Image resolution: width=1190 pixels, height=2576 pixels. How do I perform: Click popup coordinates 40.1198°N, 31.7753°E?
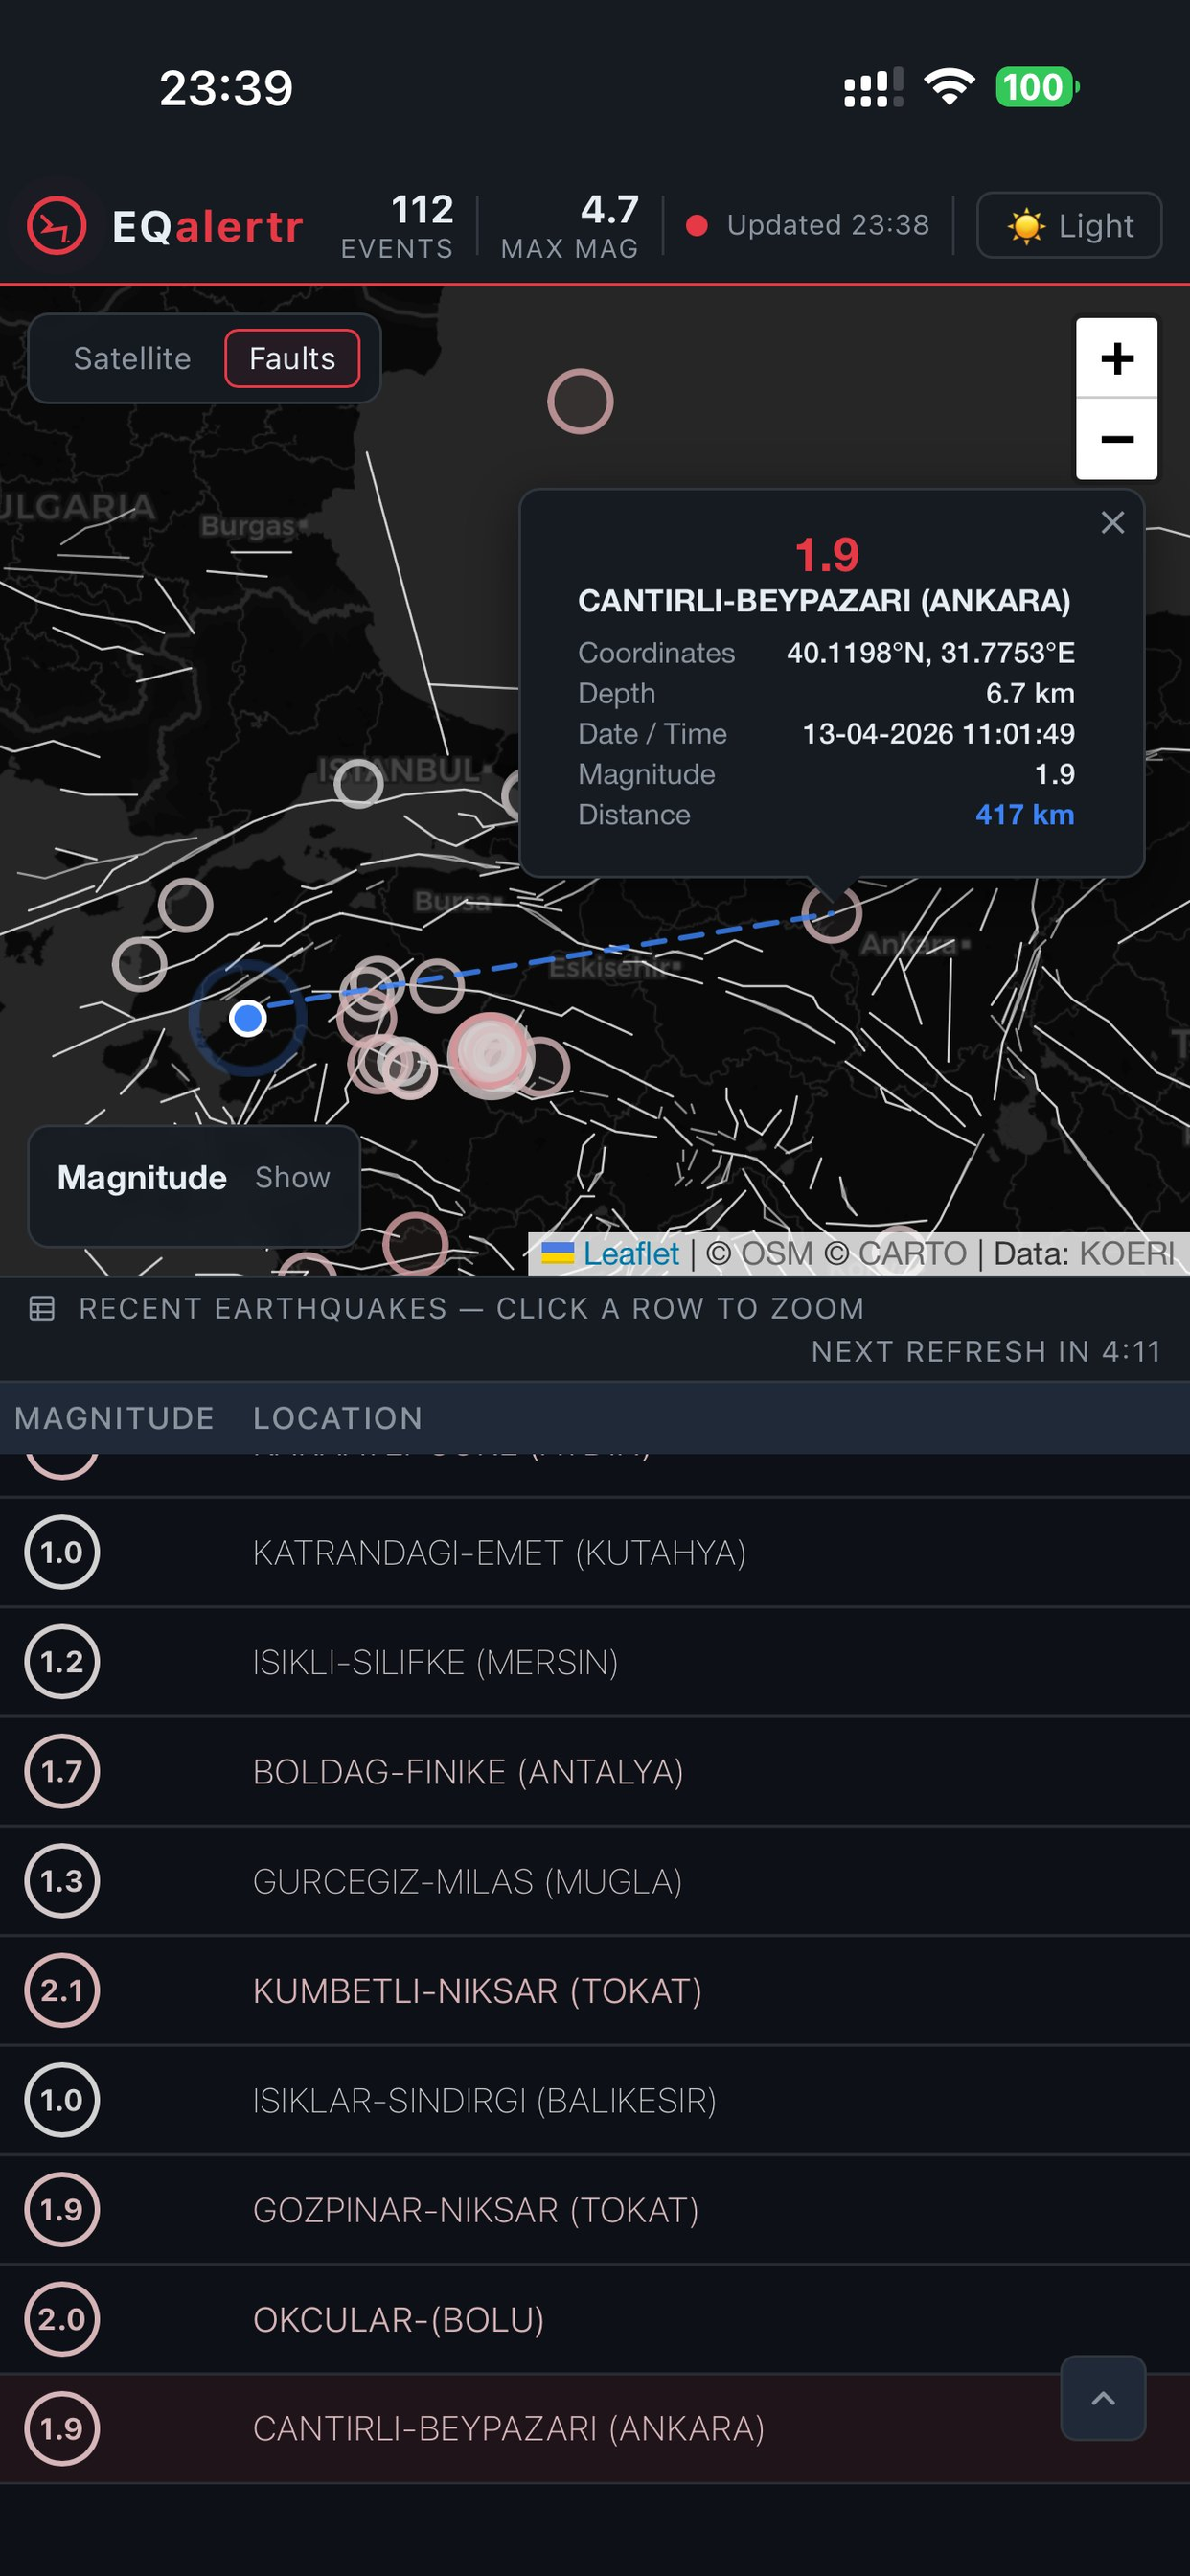[x=930, y=653]
